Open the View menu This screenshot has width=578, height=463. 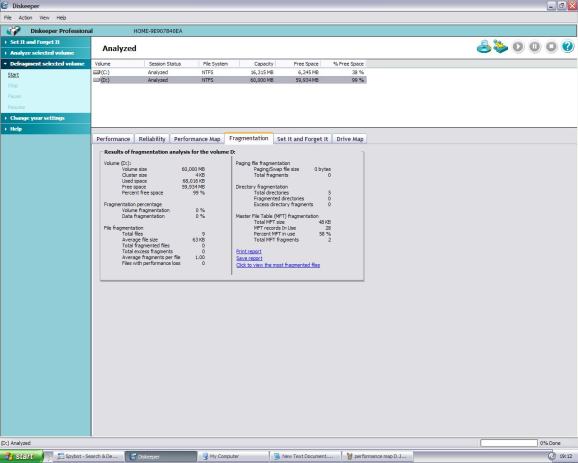[44, 18]
